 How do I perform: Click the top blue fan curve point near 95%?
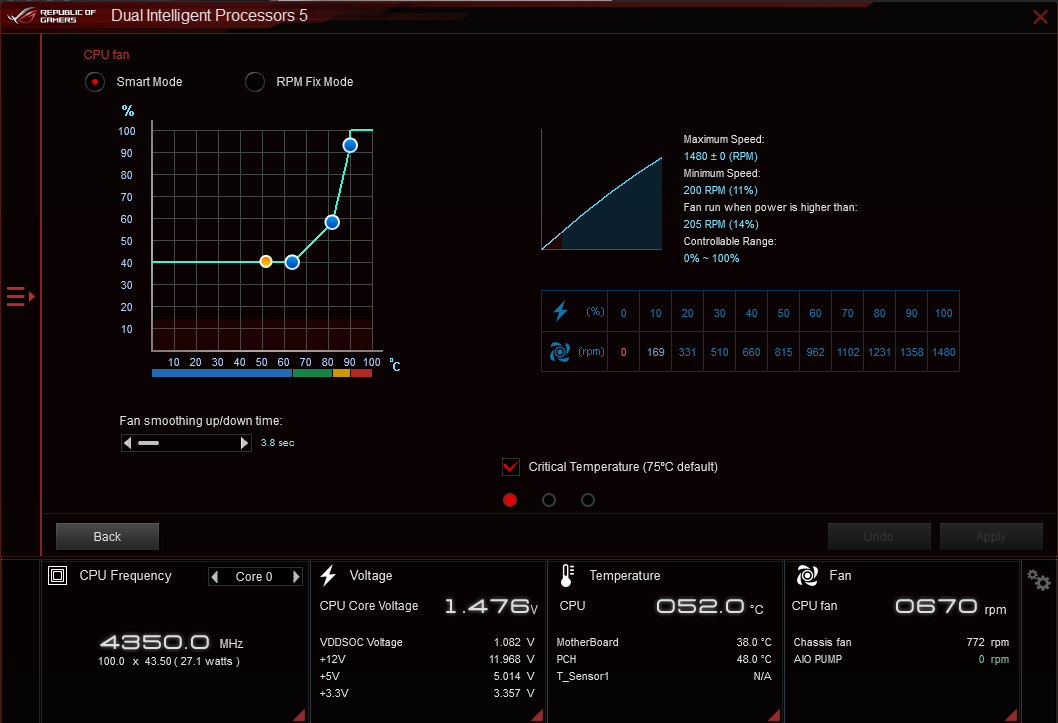[350, 145]
